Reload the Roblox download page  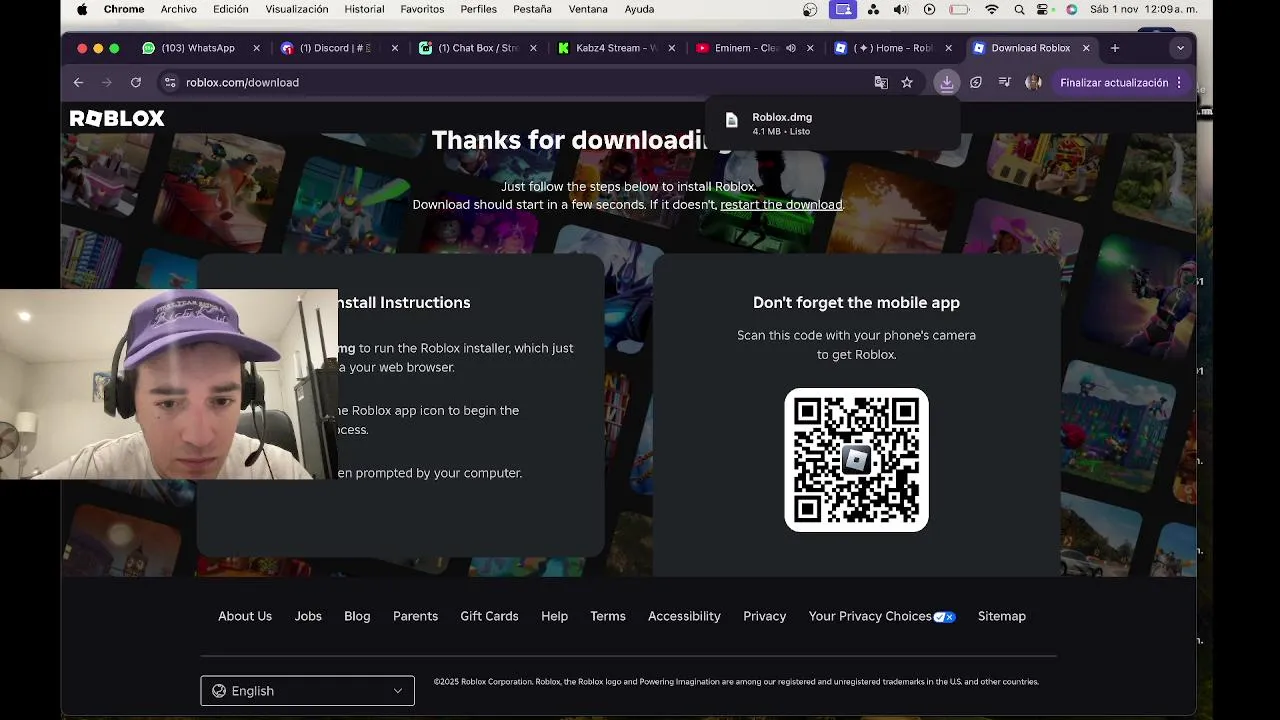[136, 82]
